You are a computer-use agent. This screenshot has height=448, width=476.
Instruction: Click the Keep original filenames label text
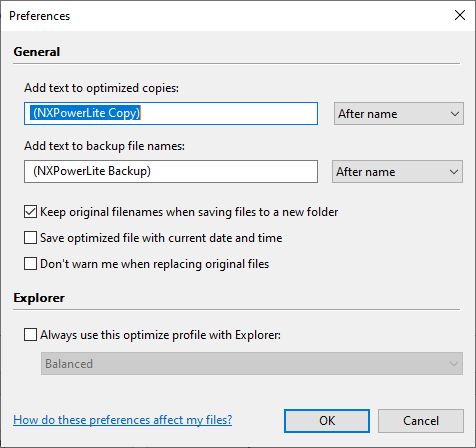coord(189,212)
